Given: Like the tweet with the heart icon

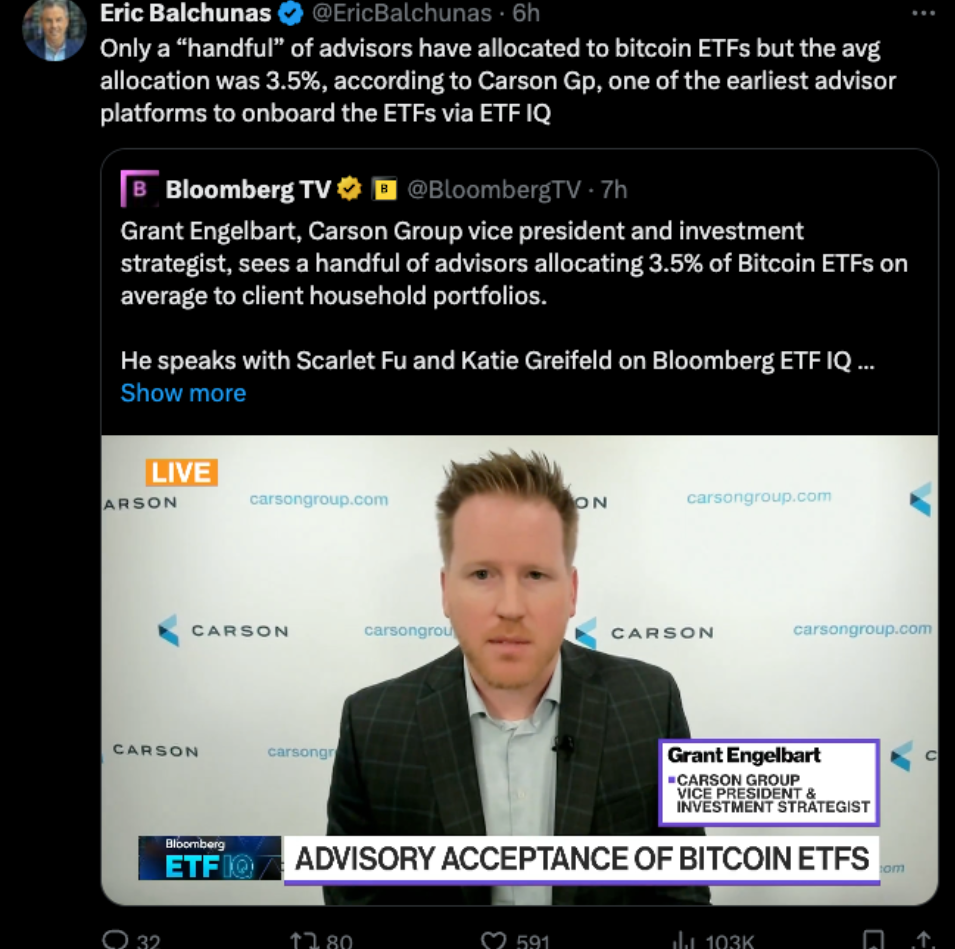Looking at the screenshot, I should pyautogui.click(x=495, y=939).
